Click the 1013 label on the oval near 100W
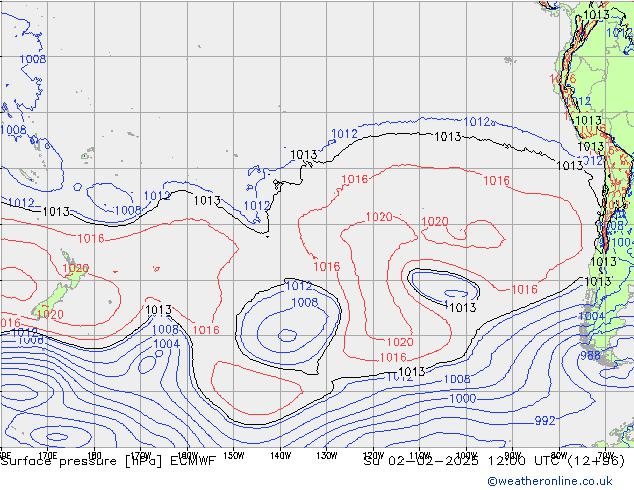 click(x=463, y=307)
